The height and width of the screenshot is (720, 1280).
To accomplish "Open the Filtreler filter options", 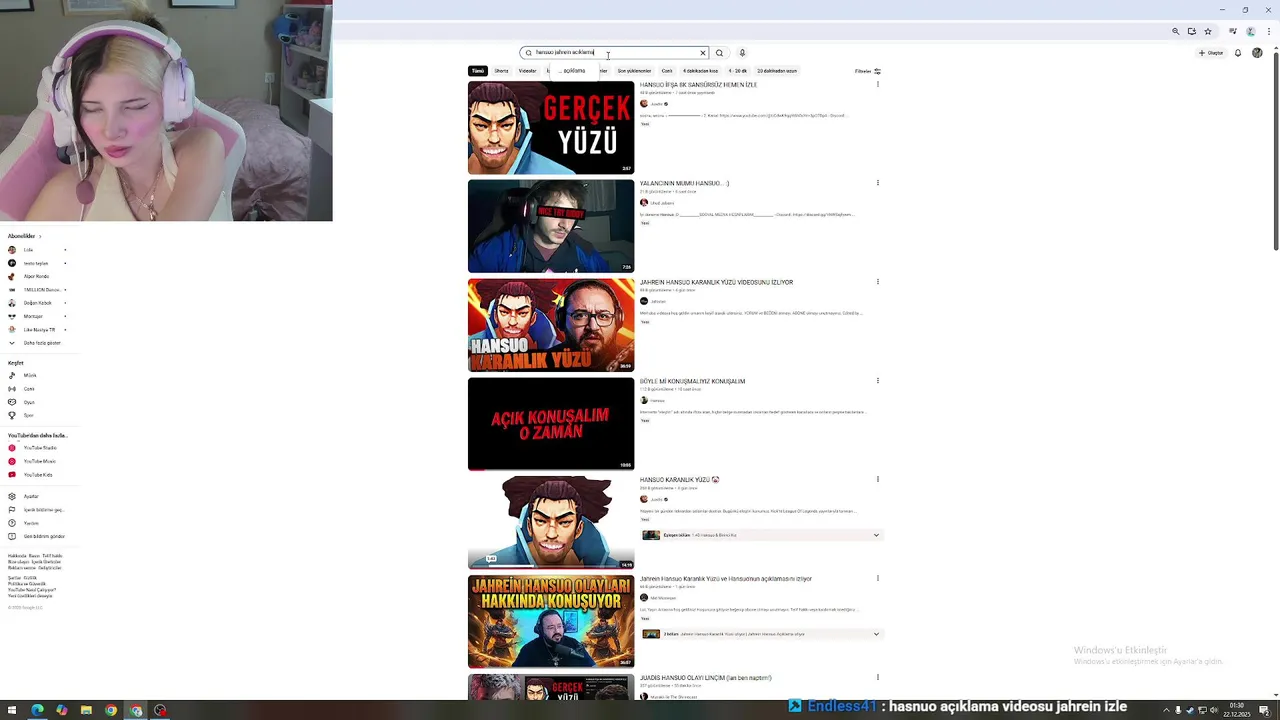I will tap(867, 71).
